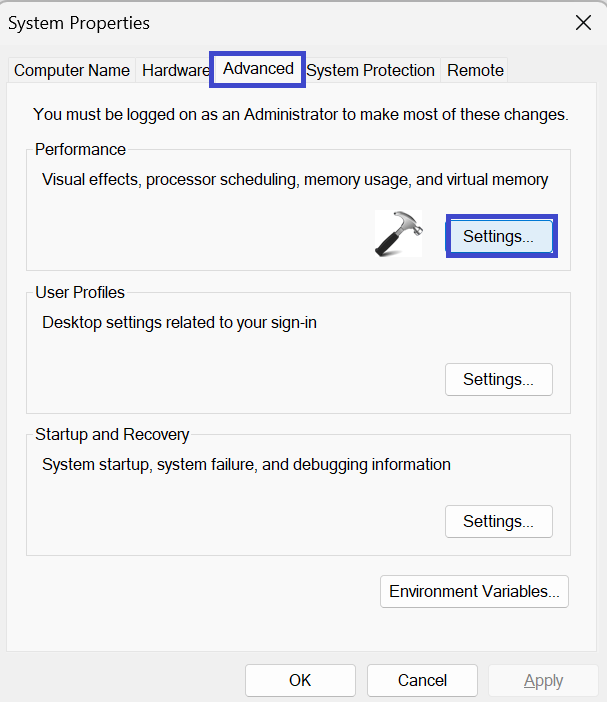The image size is (607, 702).
Task: Select the Advanced tab
Action: 258,69
